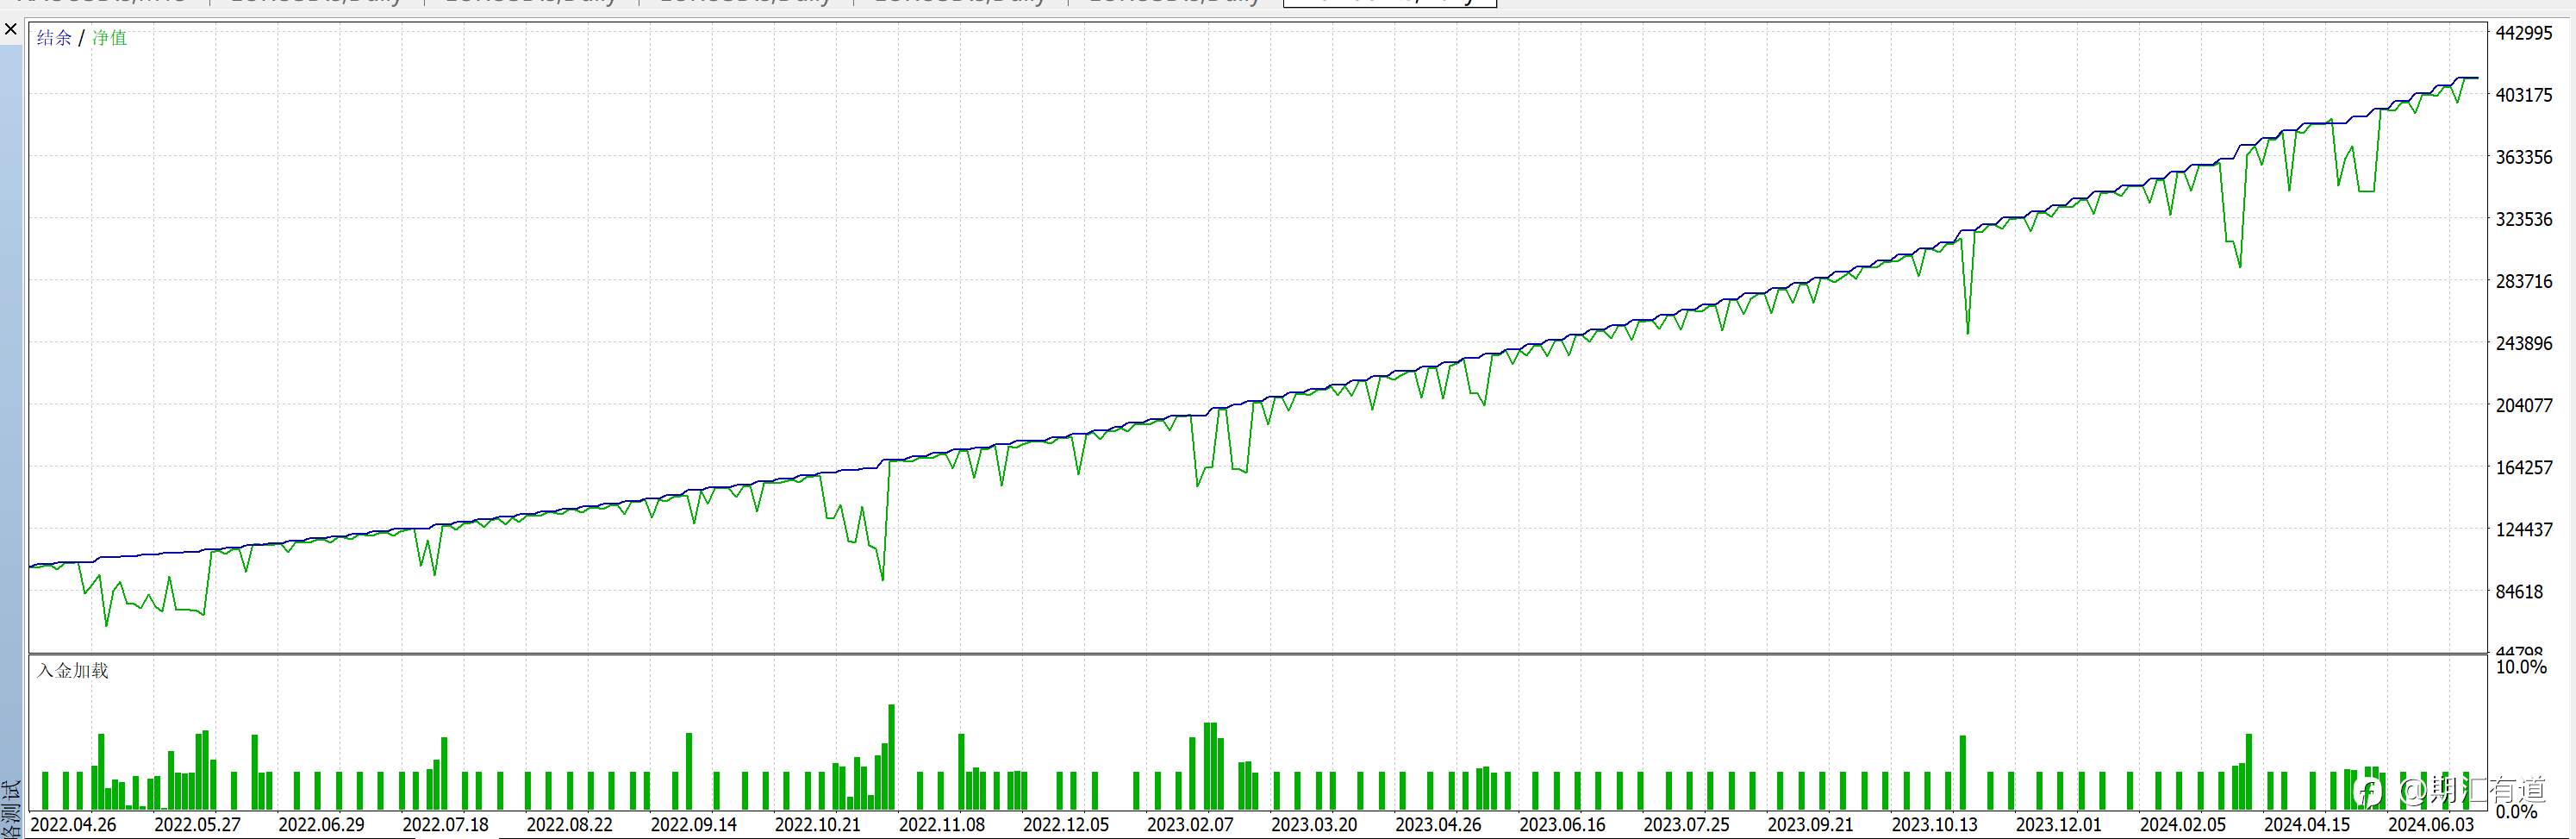Select date label 2022.12.05

[1066, 825]
